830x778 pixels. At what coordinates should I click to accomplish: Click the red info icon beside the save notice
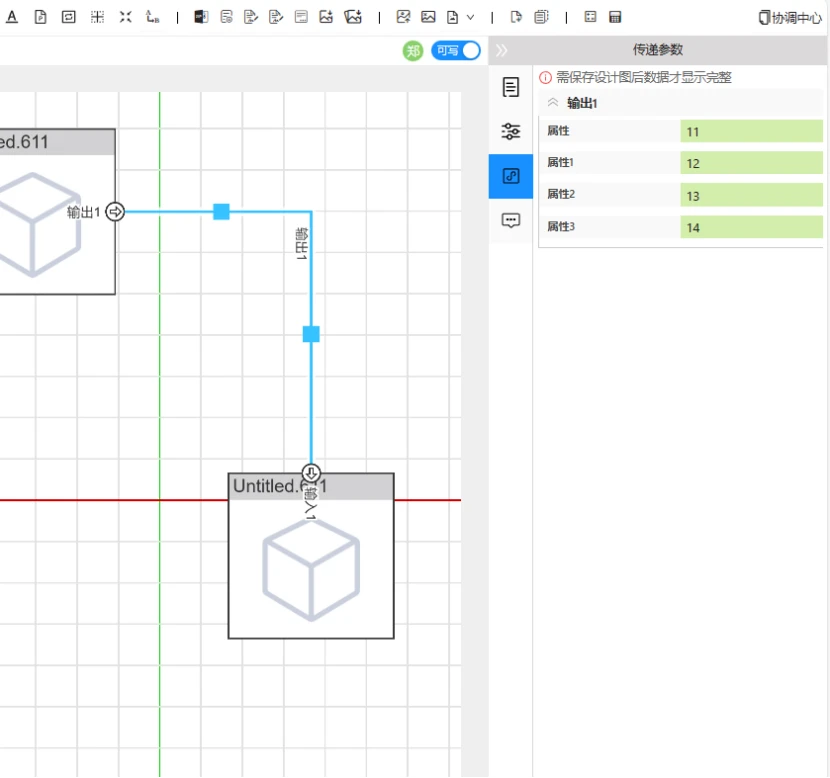pyautogui.click(x=545, y=78)
